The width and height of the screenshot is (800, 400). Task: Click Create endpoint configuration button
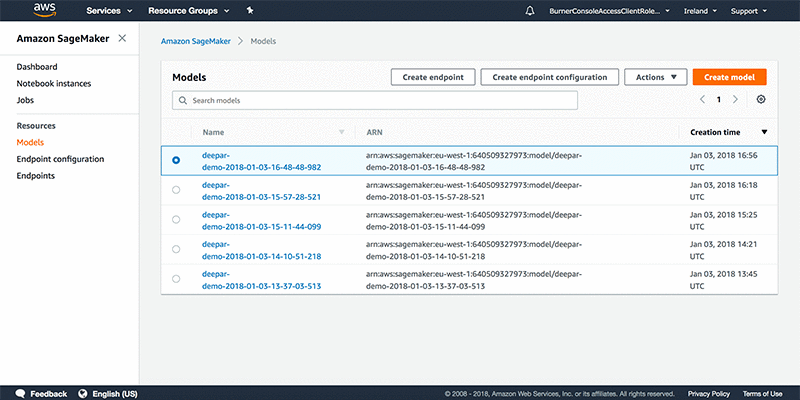(549, 77)
